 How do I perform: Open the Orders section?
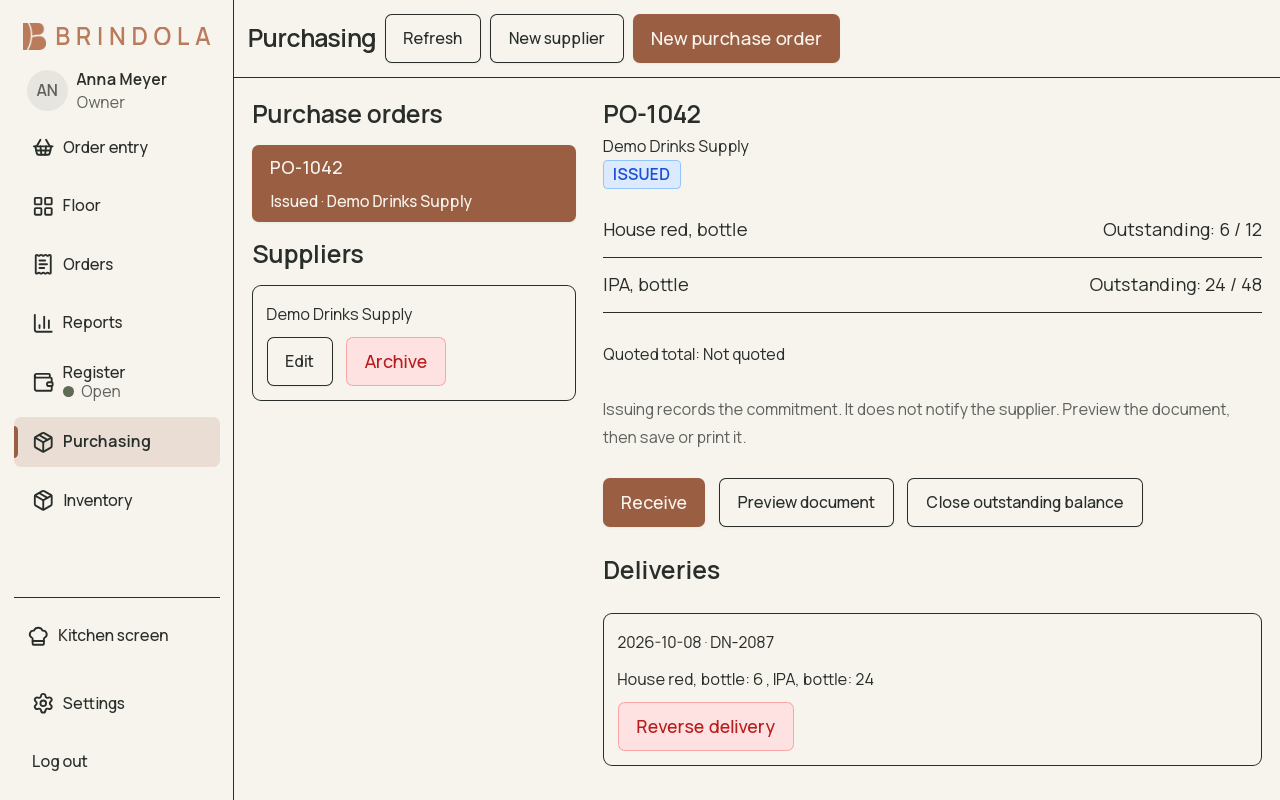coord(117,264)
